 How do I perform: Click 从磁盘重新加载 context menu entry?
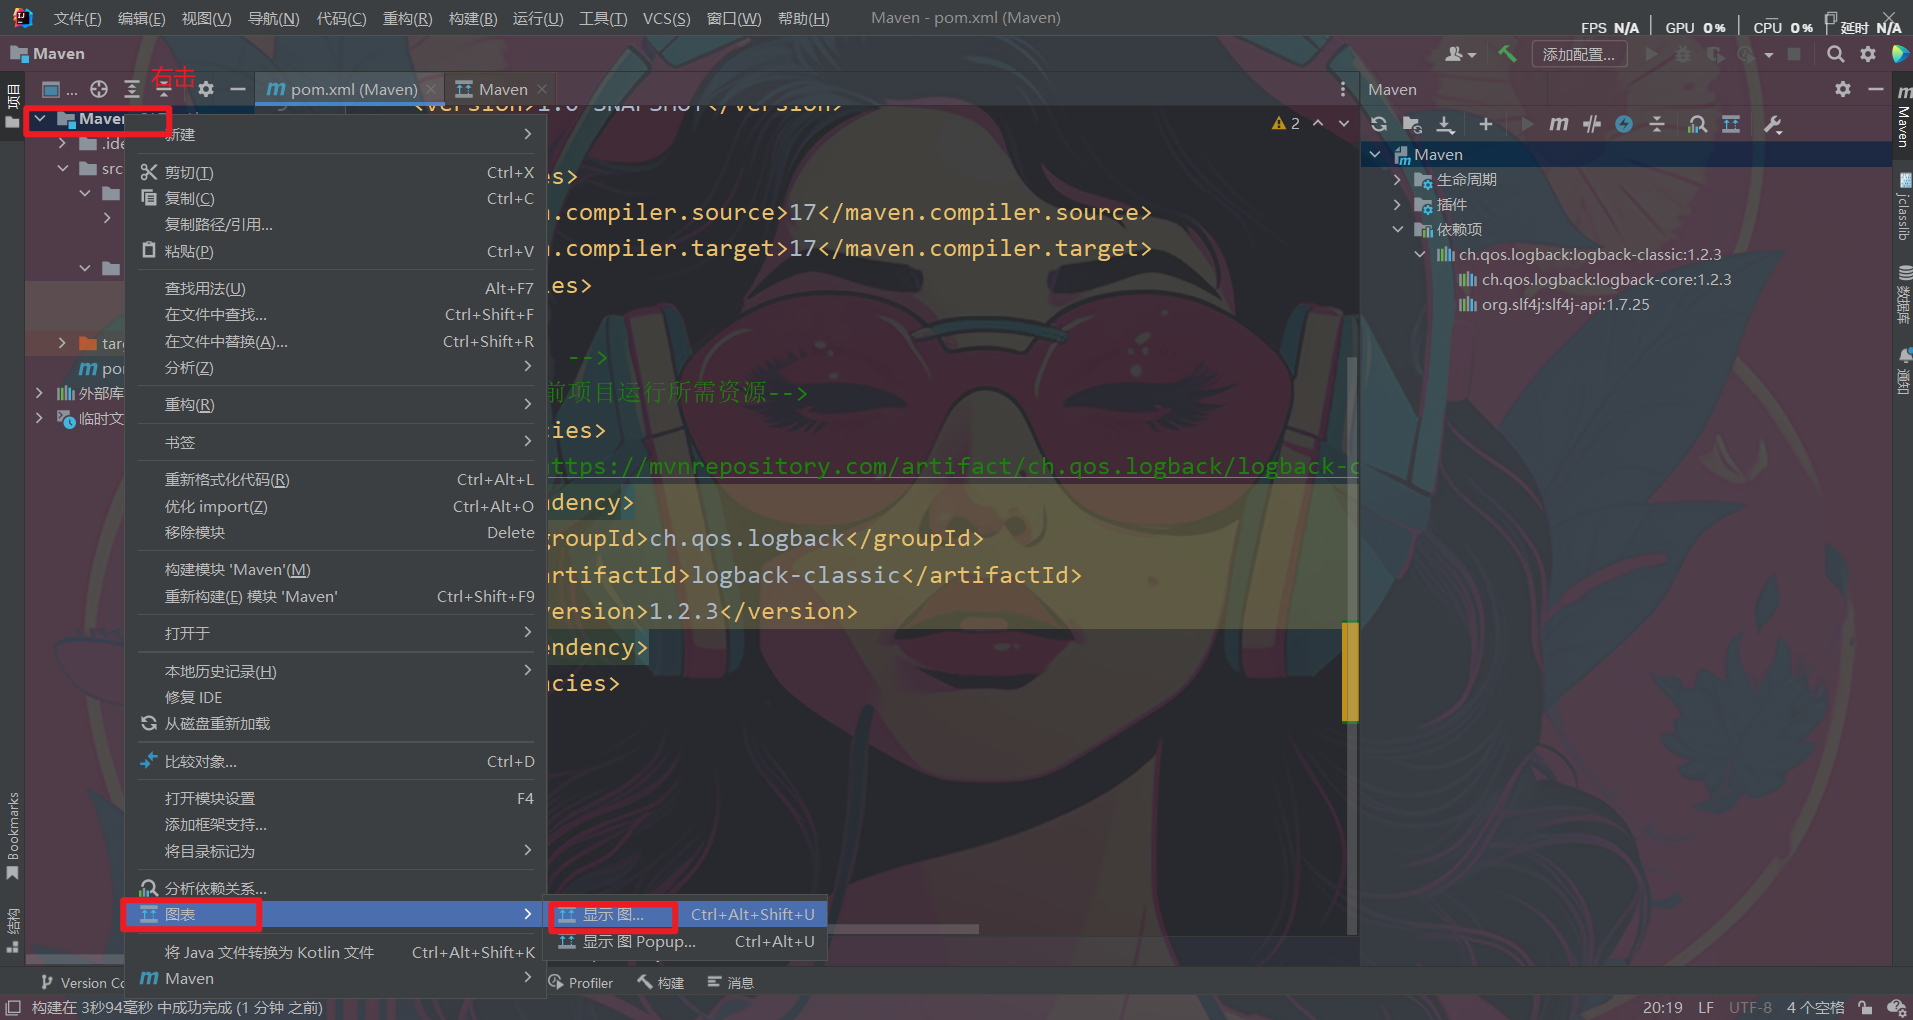pos(336,723)
